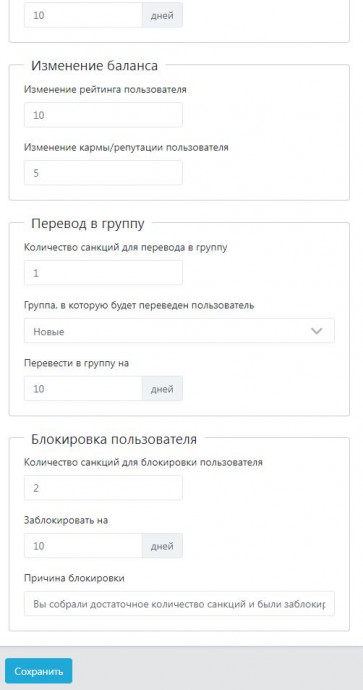Screen dimensions: 363x690
Task: Click the Блокировка пользователя section heading
Action: tap(114, 439)
